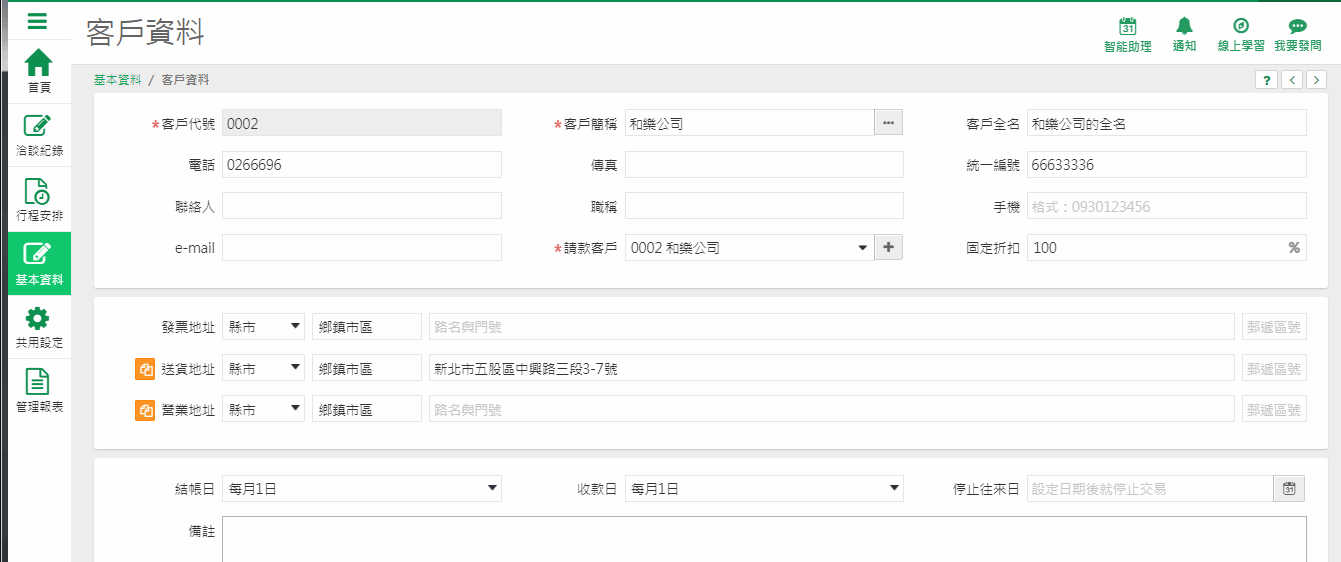Click 送貨地址 郵遞區號 field

click(1274, 368)
